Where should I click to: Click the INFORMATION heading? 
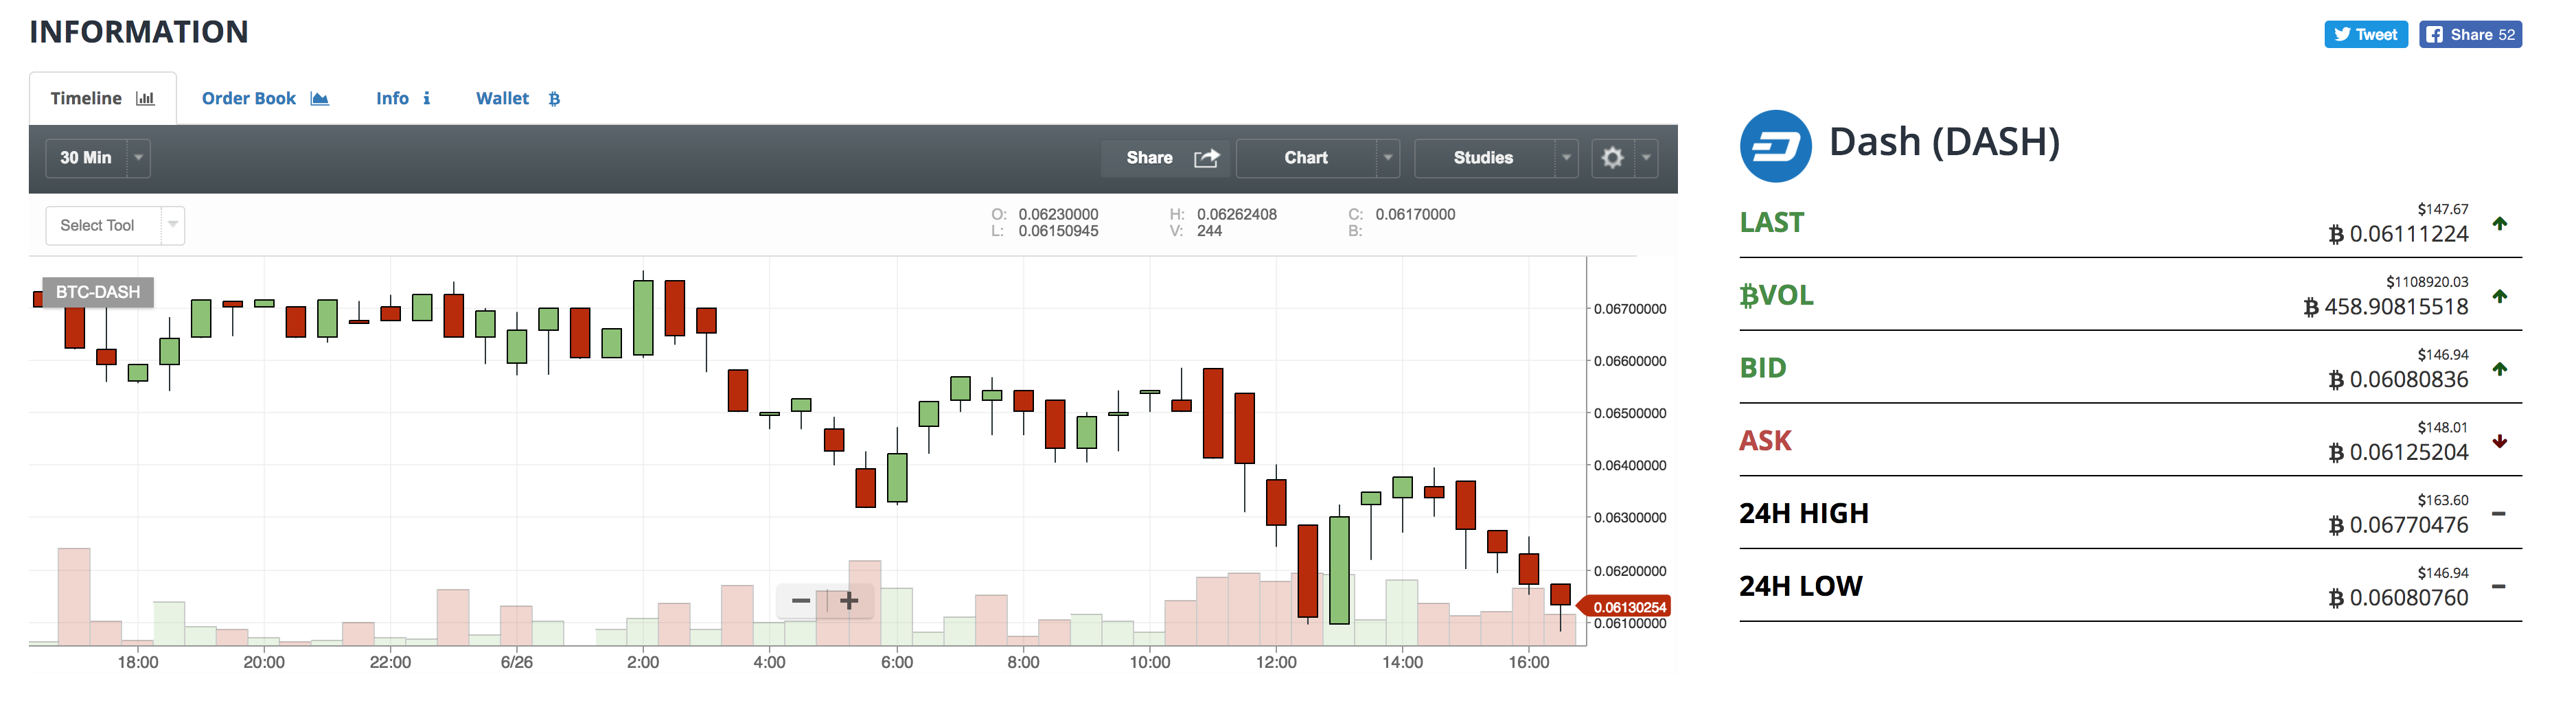[139, 32]
